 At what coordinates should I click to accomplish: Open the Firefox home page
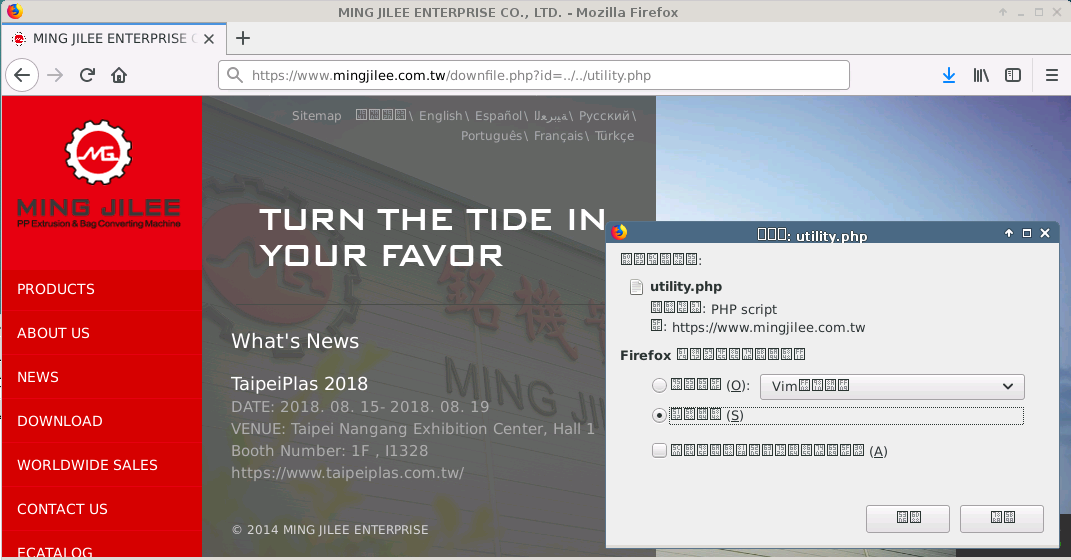[120, 75]
